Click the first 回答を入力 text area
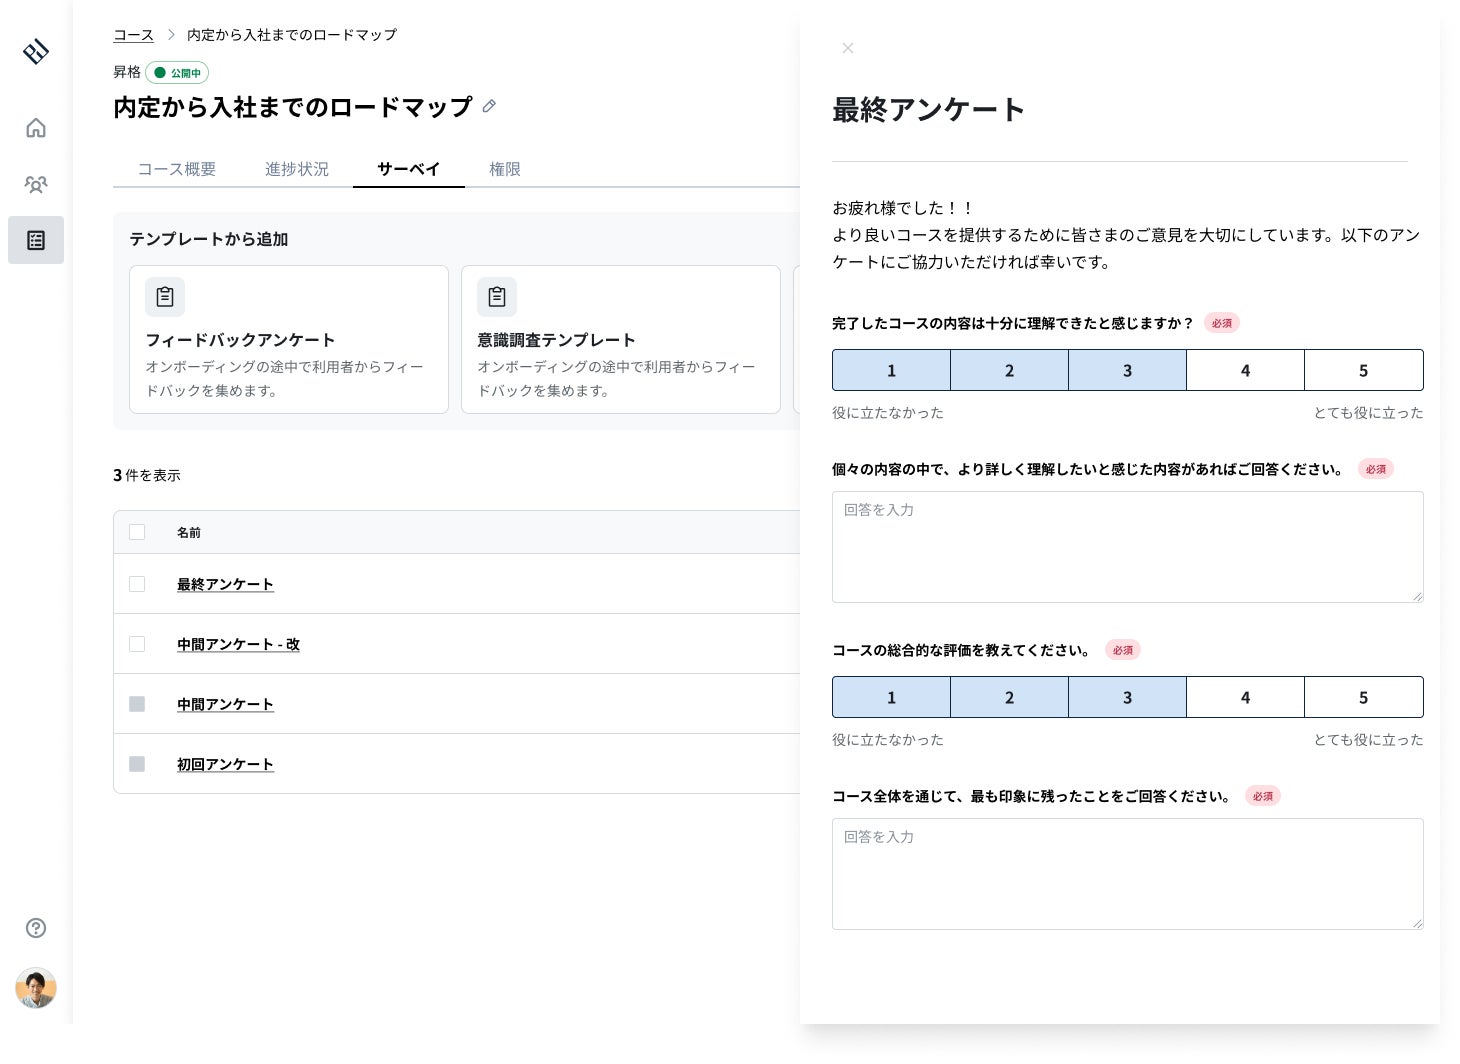This screenshot has width=1460, height=1064. point(1127,547)
